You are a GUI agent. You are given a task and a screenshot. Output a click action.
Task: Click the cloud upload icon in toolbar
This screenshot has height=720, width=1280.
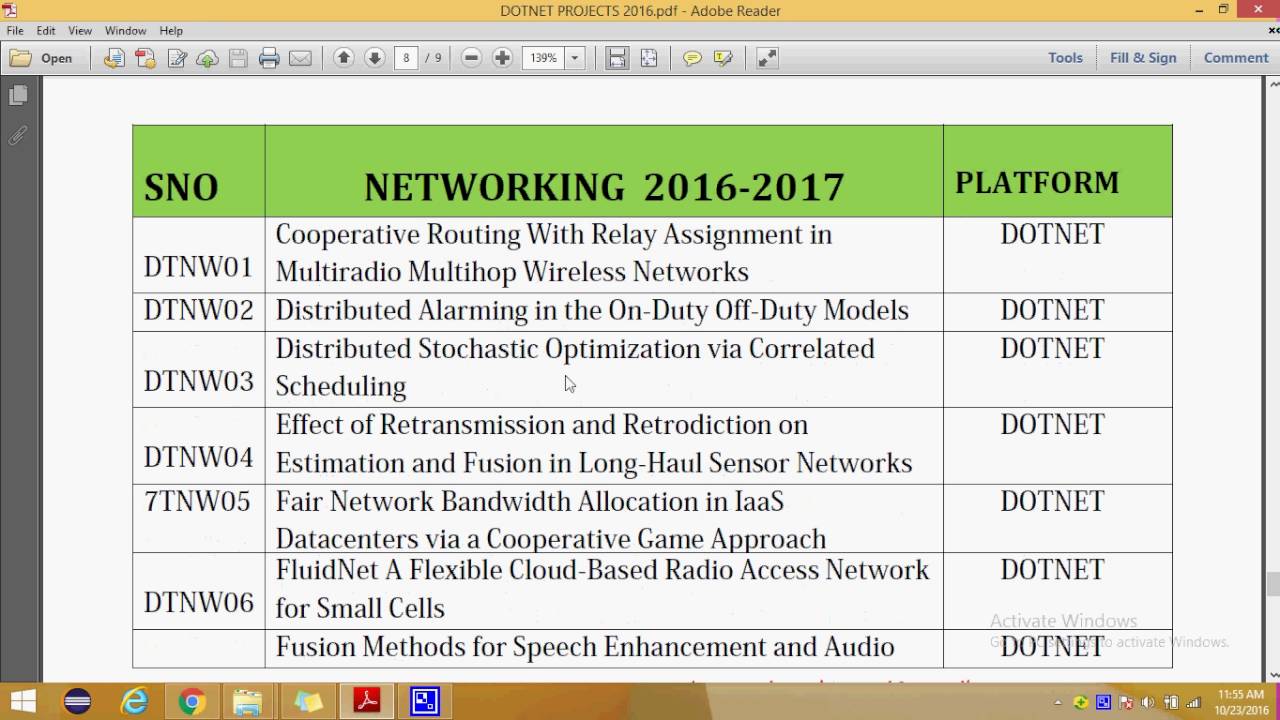(207, 58)
